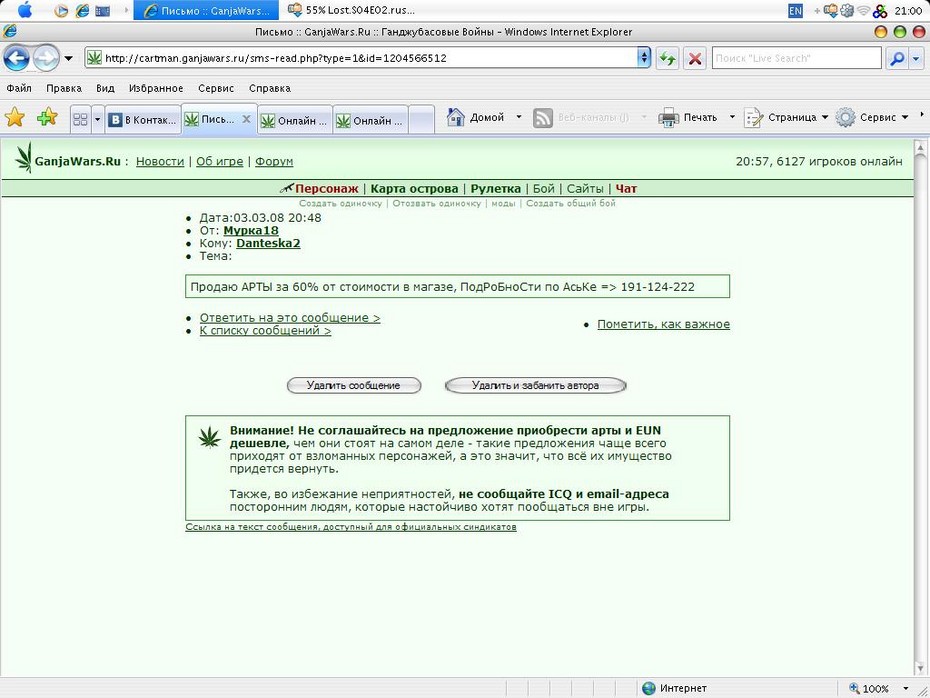The height and width of the screenshot is (698, 930).
Task: Click the search magnifier button
Action: (x=897, y=58)
